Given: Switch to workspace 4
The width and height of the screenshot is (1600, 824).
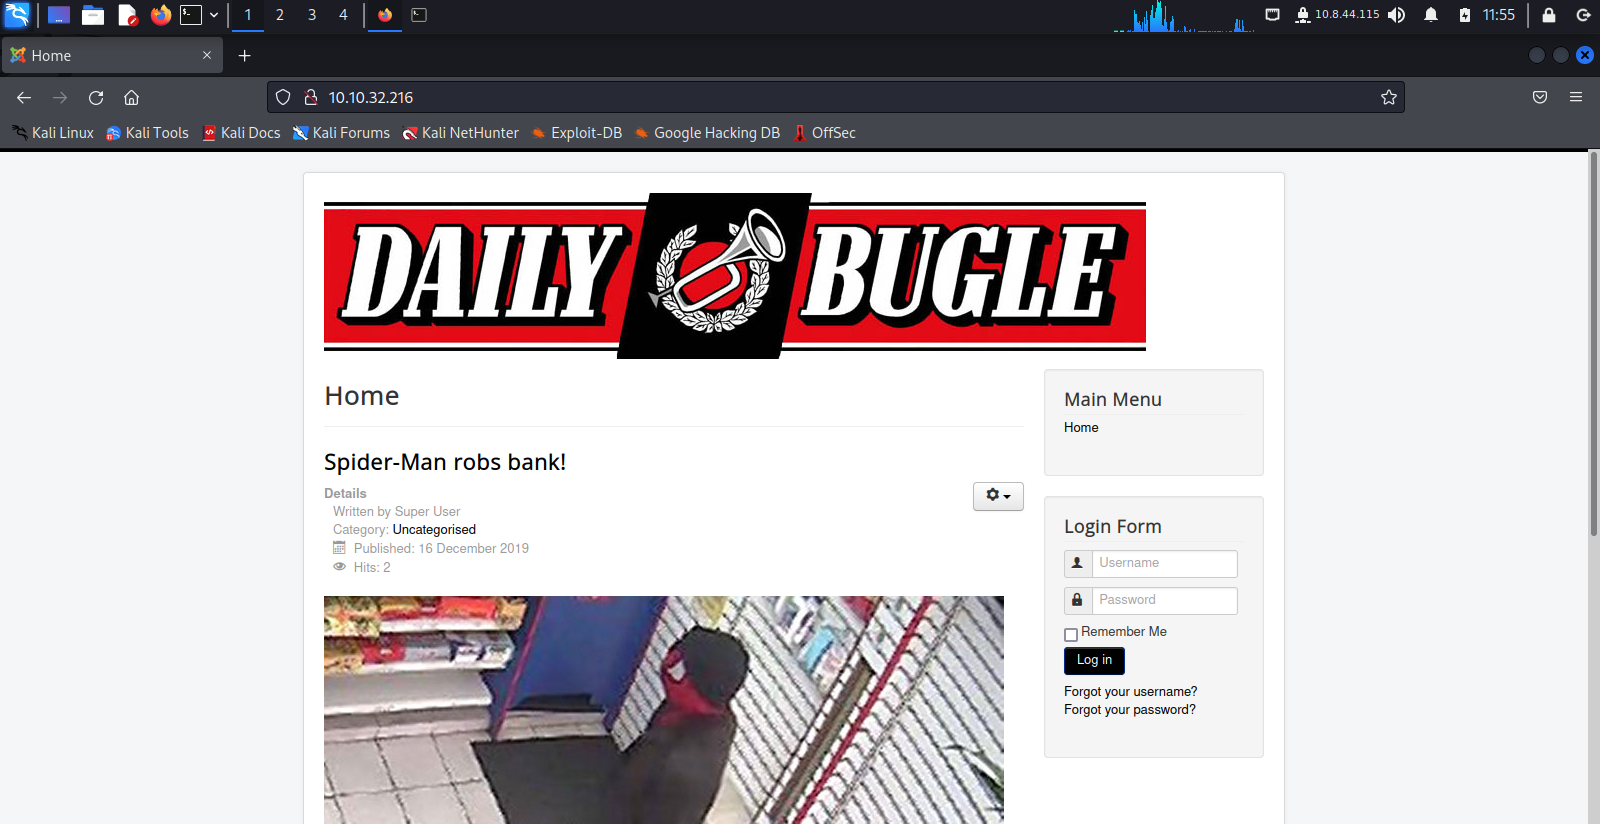Looking at the screenshot, I should 343,15.
